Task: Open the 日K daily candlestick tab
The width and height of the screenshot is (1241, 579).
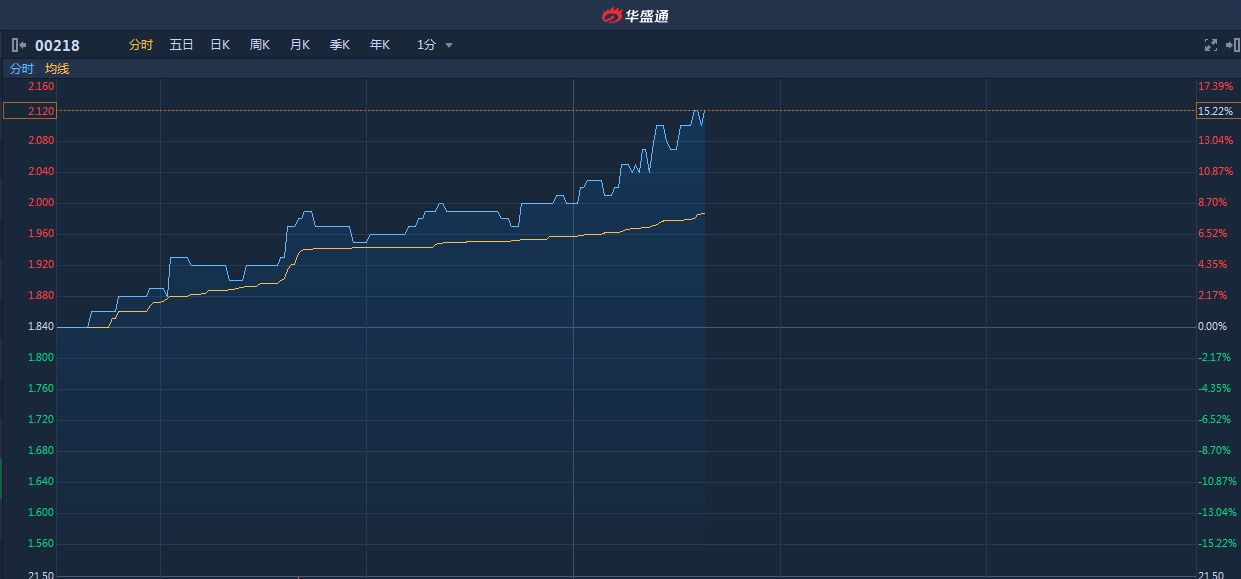Action: click(220, 45)
